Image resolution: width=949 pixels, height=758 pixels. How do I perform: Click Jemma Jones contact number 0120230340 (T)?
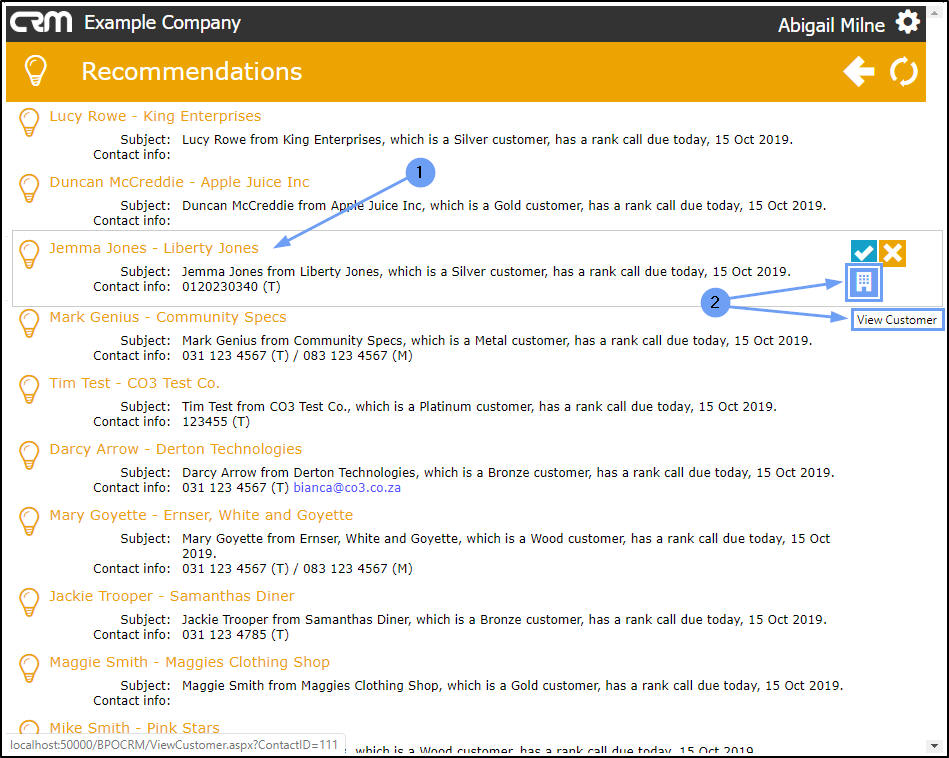[231, 286]
